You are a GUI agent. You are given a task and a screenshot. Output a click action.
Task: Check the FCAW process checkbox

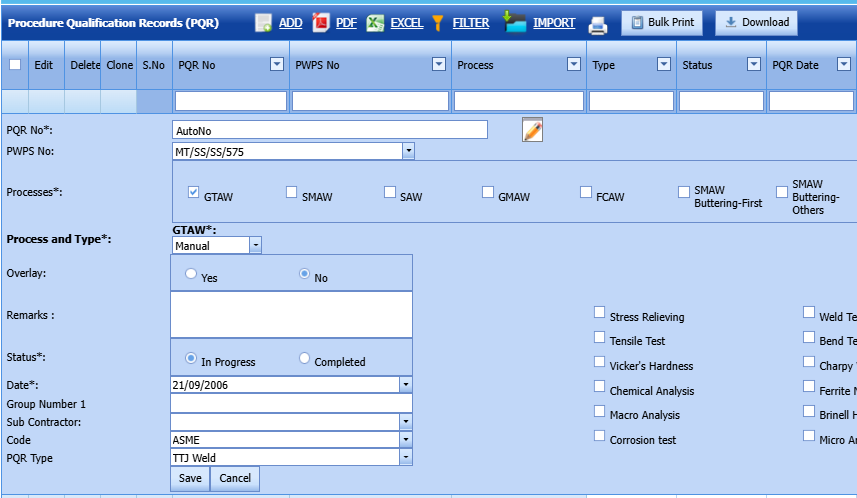pos(586,192)
